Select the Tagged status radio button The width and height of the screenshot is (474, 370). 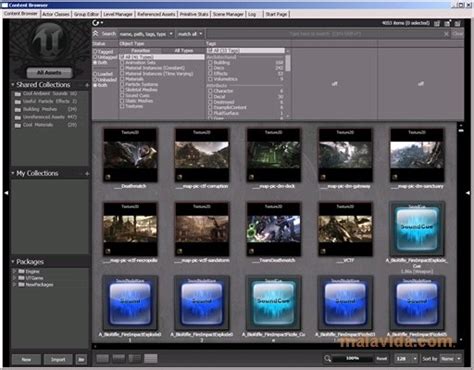tap(95, 52)
